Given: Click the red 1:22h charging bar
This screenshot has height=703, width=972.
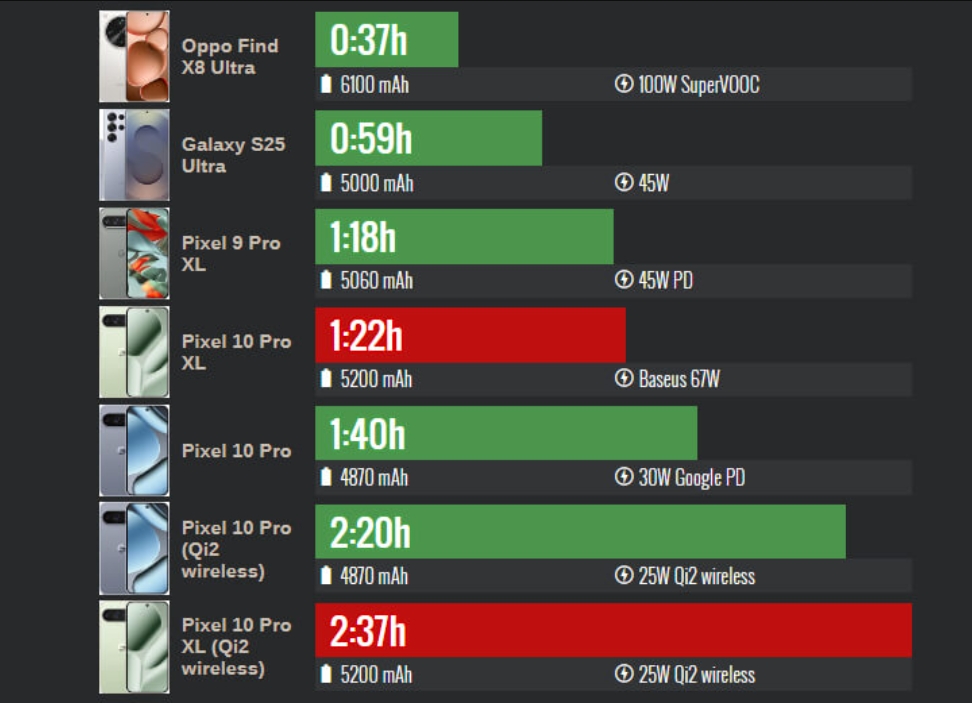Looking at the screenshot, I should [470, 335].
